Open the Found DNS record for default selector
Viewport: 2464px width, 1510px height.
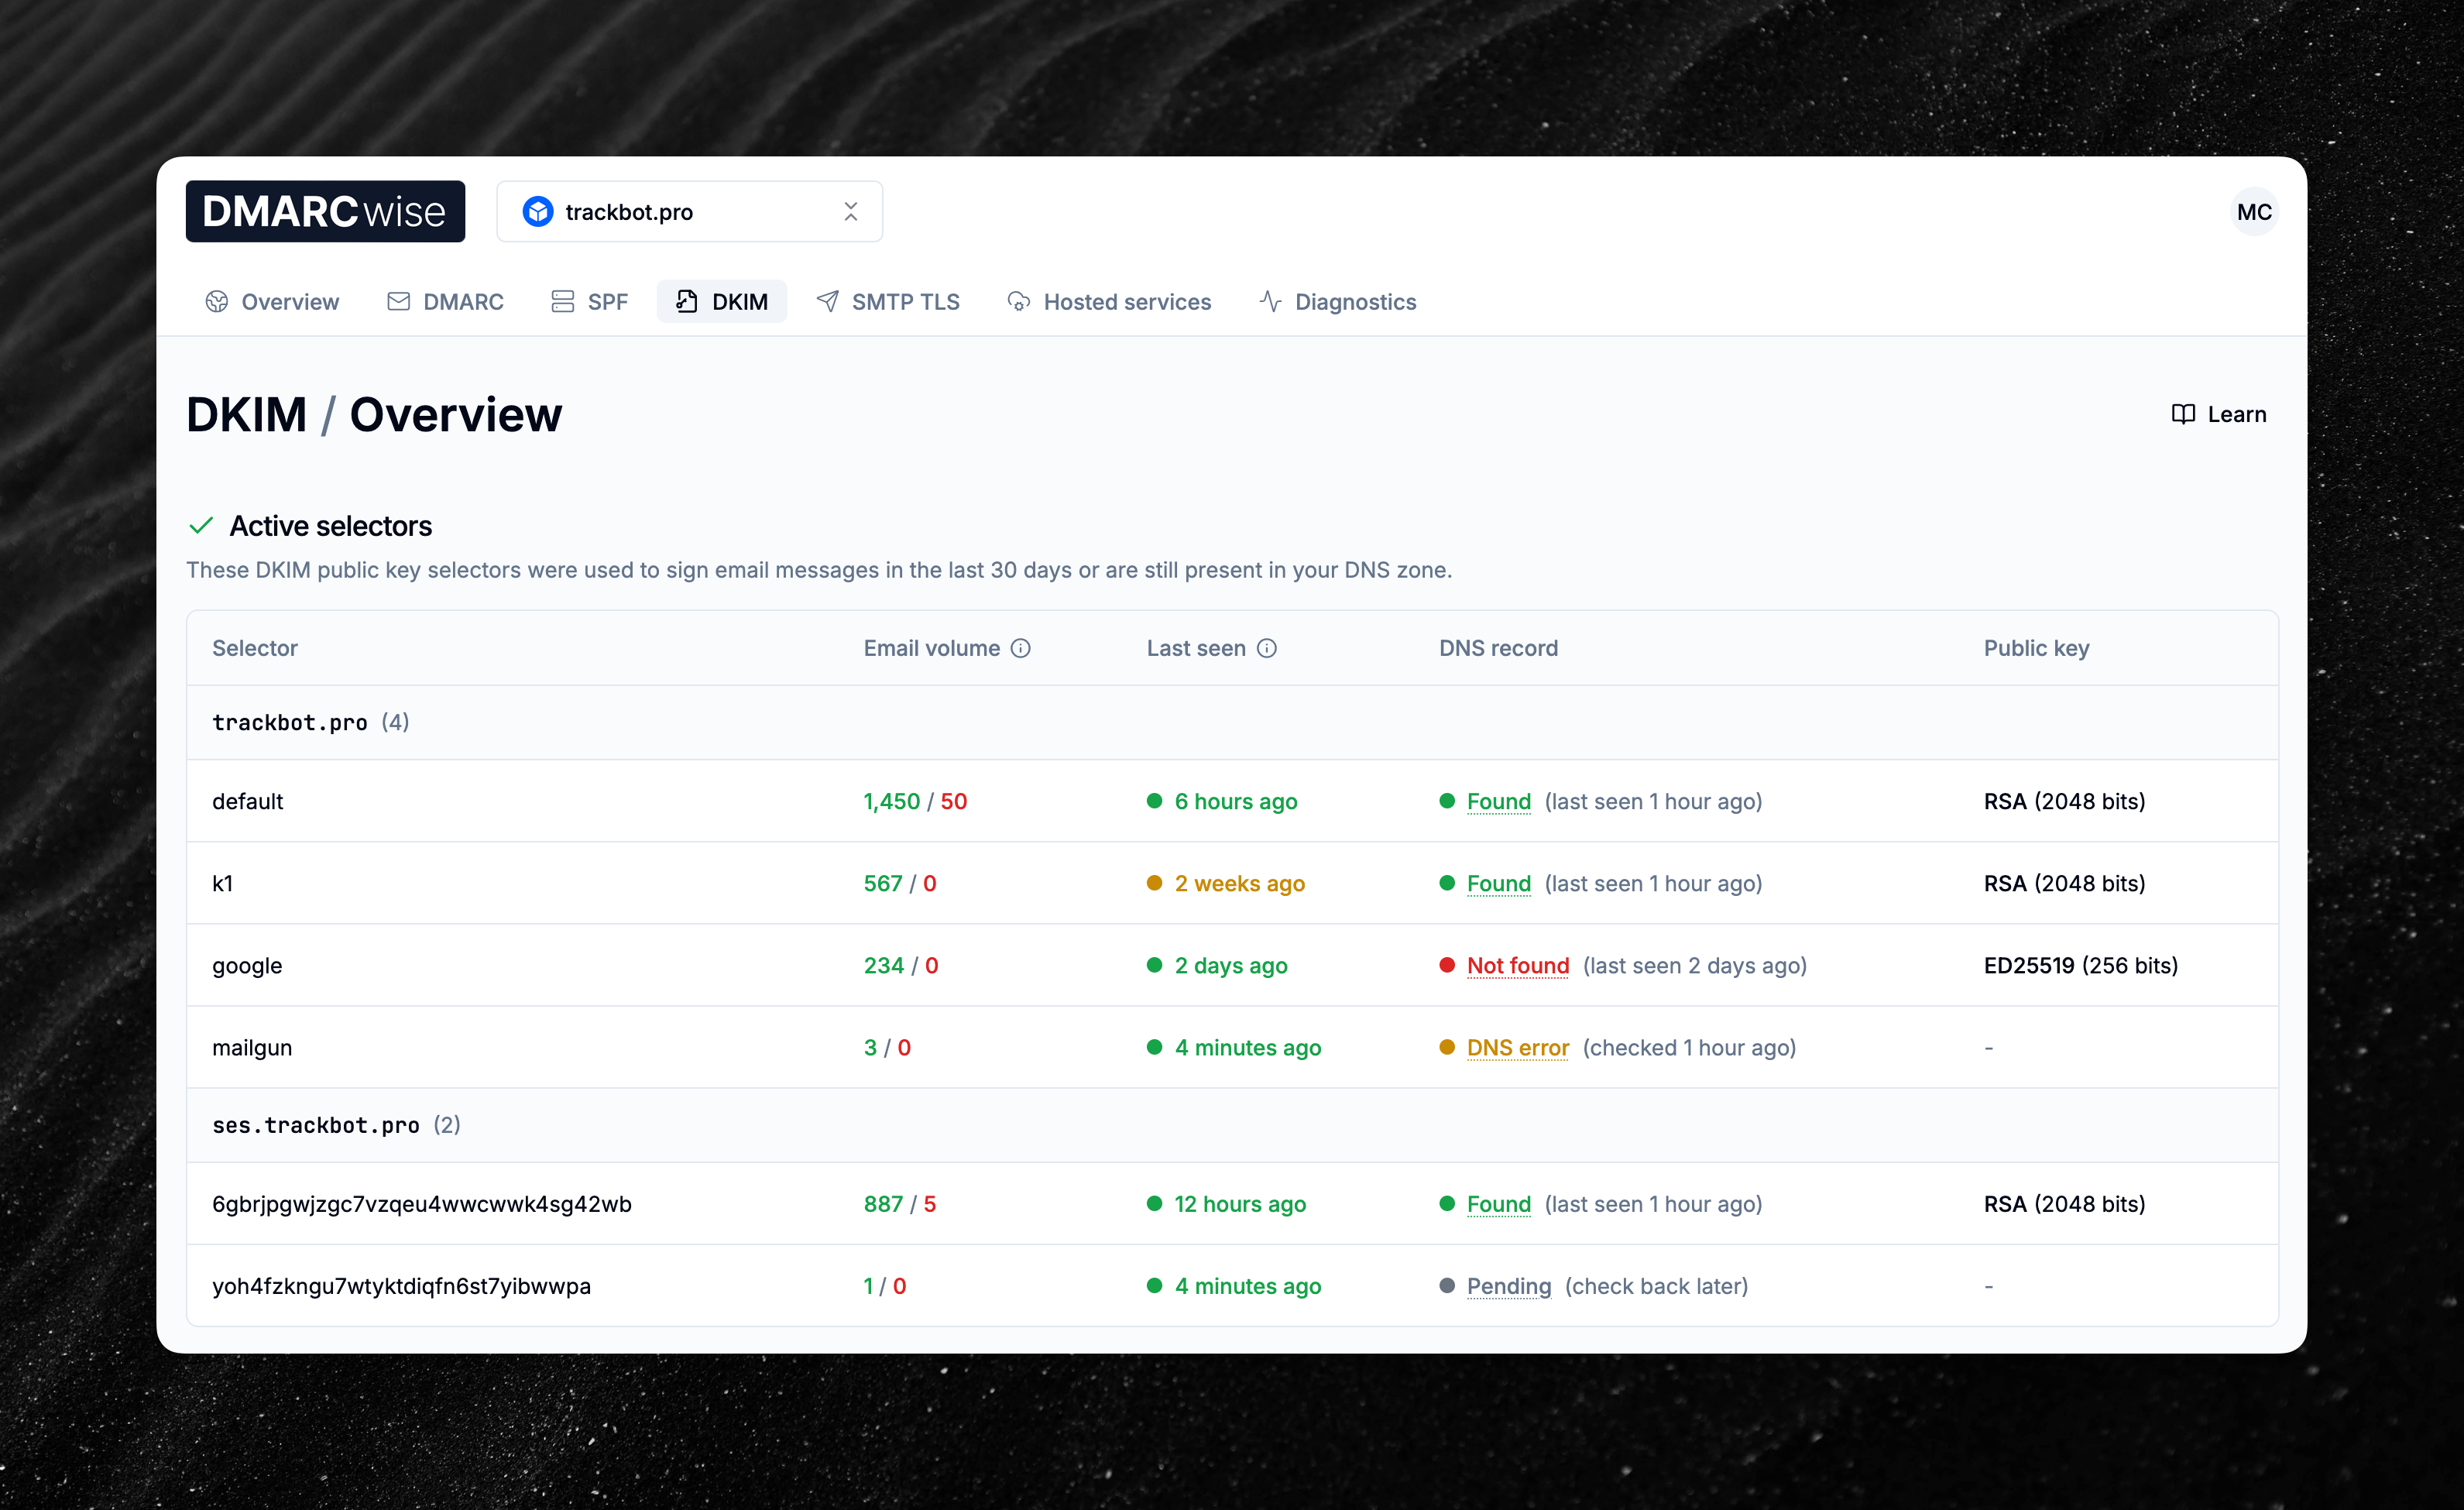coord(1498,801)
